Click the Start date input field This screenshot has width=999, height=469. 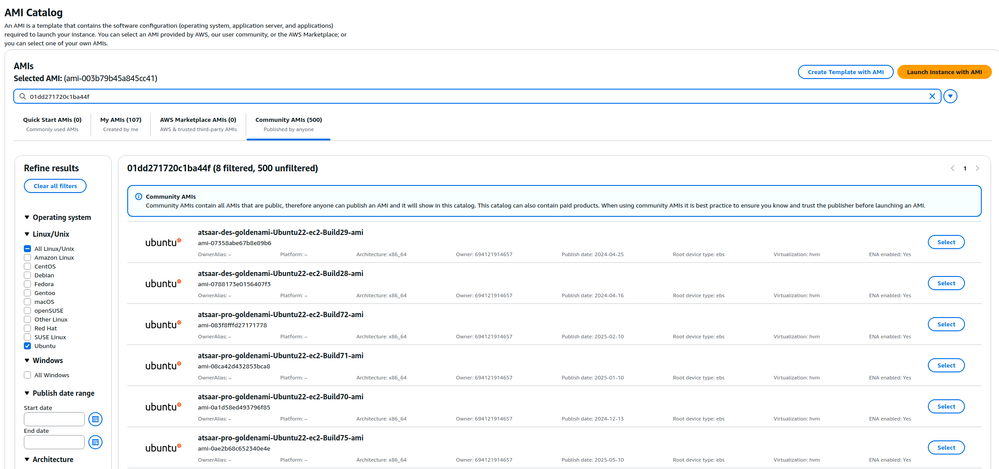[x=54, y=419]
